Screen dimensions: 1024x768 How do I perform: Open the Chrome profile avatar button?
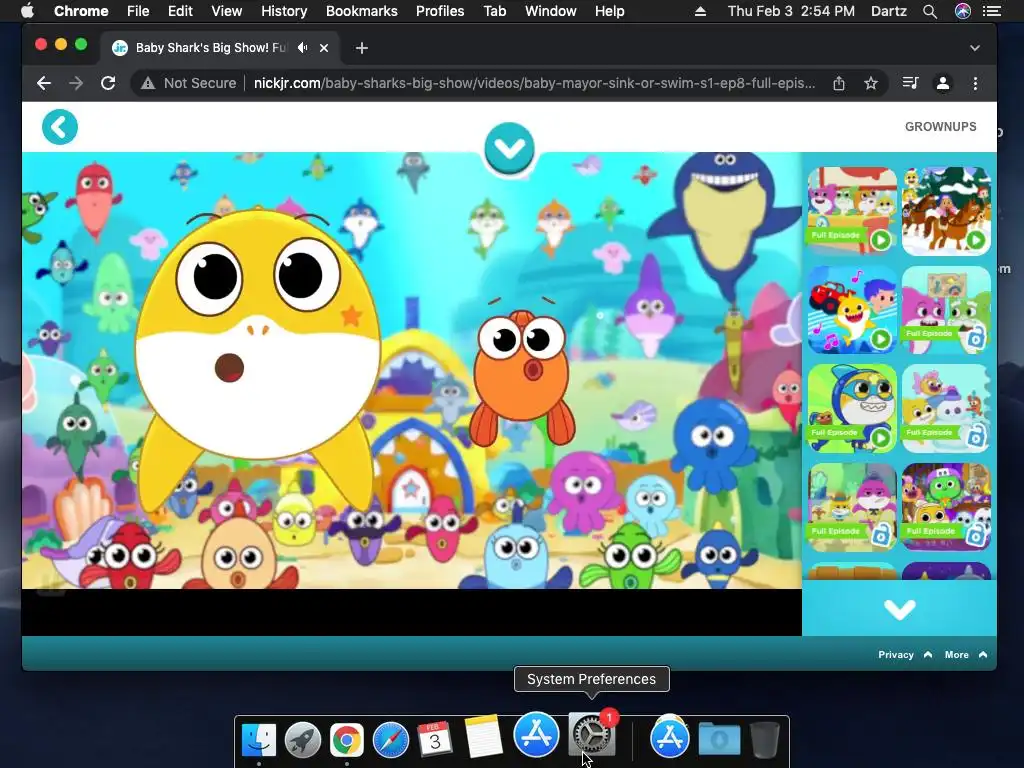point(943,83)
